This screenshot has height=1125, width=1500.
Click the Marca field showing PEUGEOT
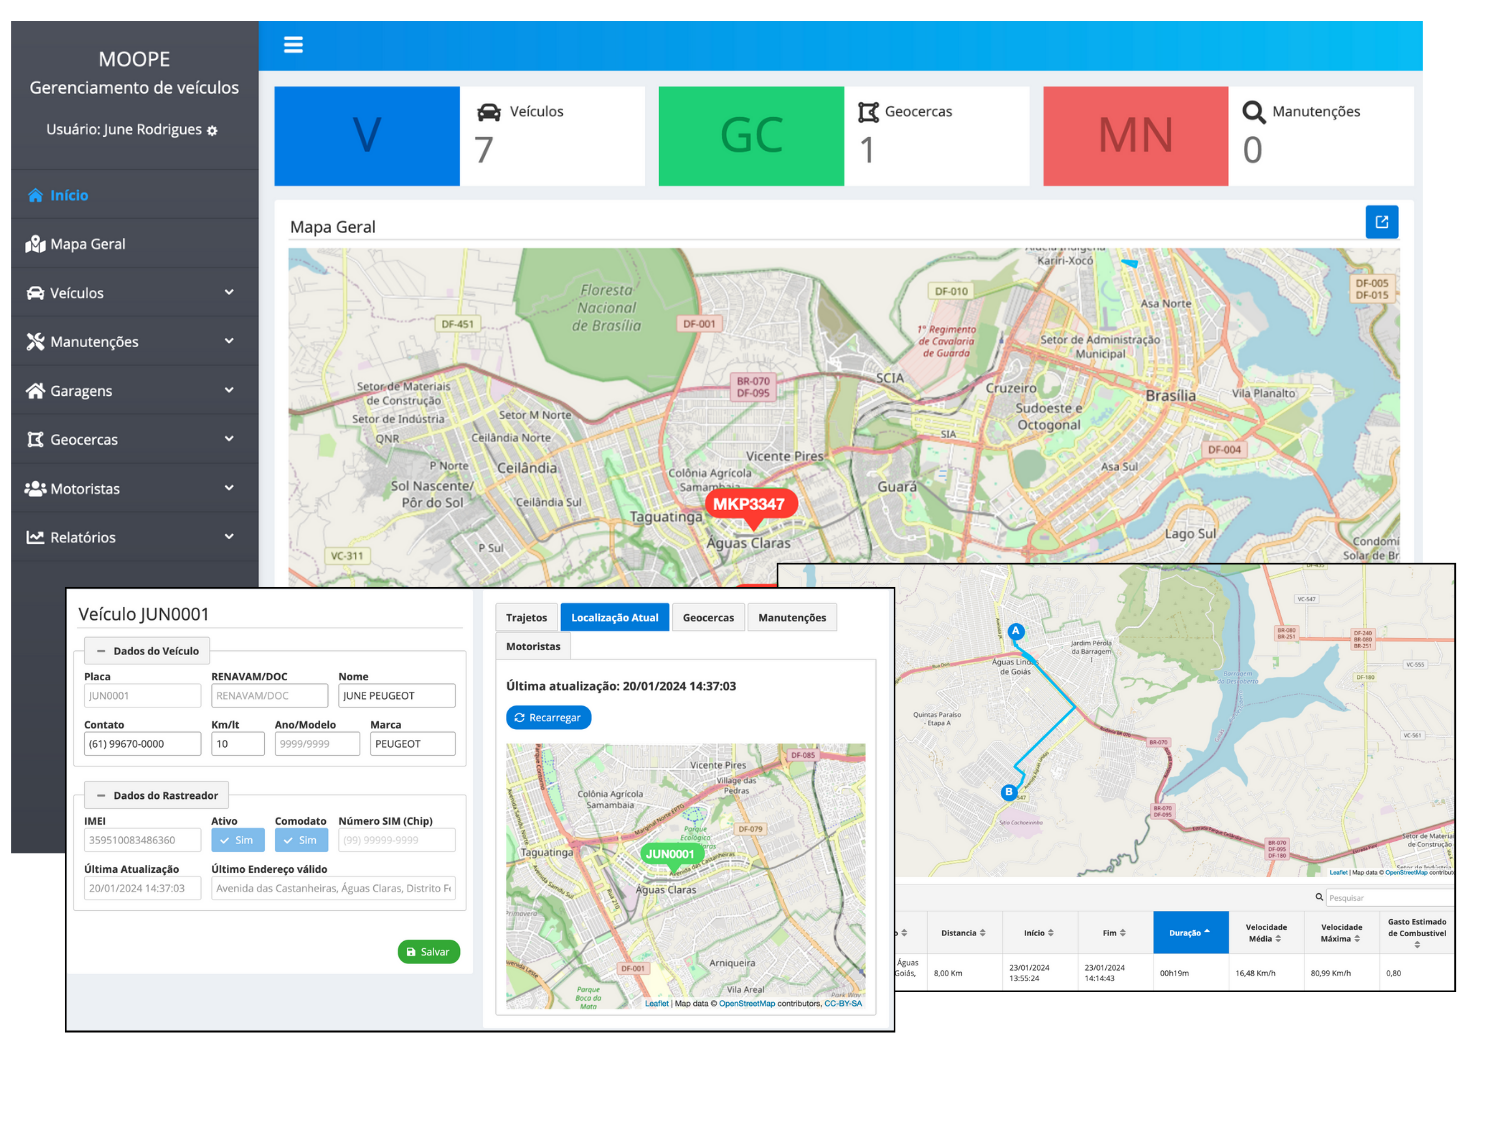(x=413, y=744)
